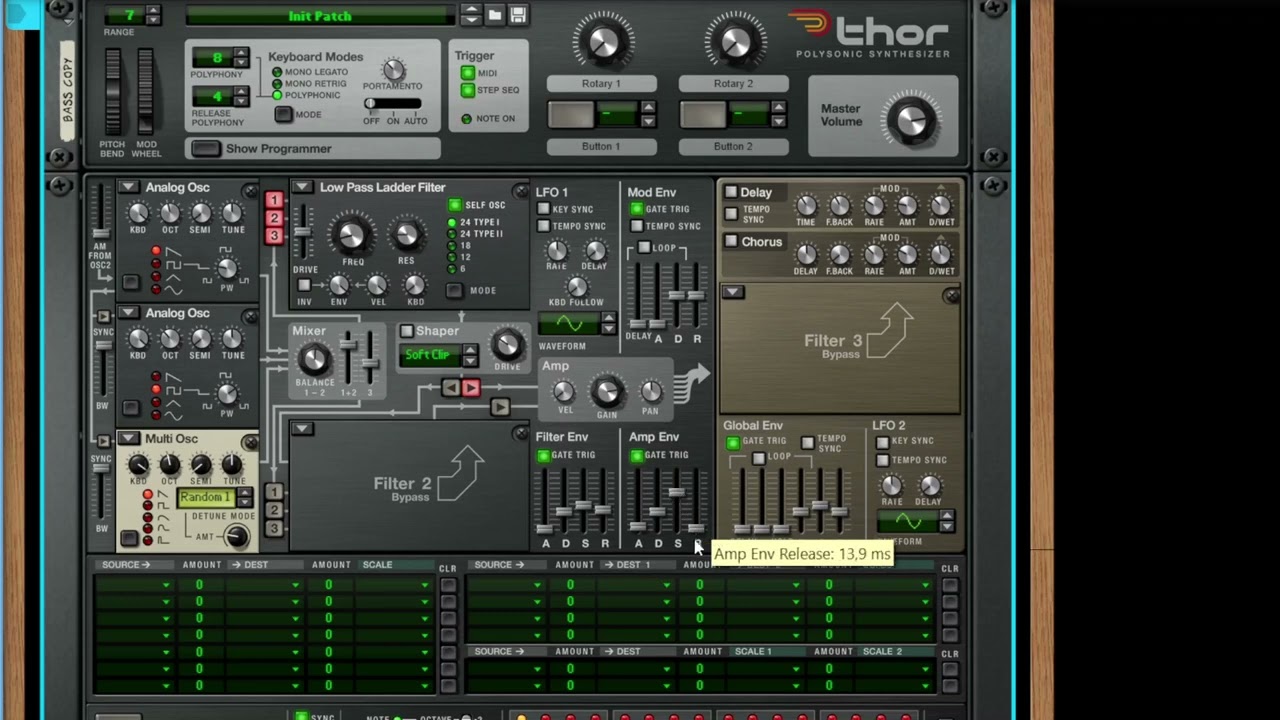Select the Mono Retrig keyboard mode
The width and height of the screenshot is (1280, 720).
[277, 84]
